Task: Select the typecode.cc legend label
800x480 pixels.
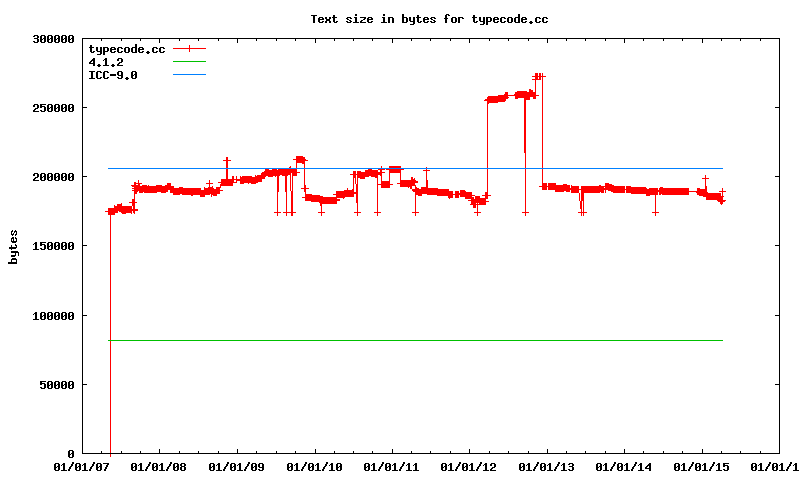Action: [126, 48]
